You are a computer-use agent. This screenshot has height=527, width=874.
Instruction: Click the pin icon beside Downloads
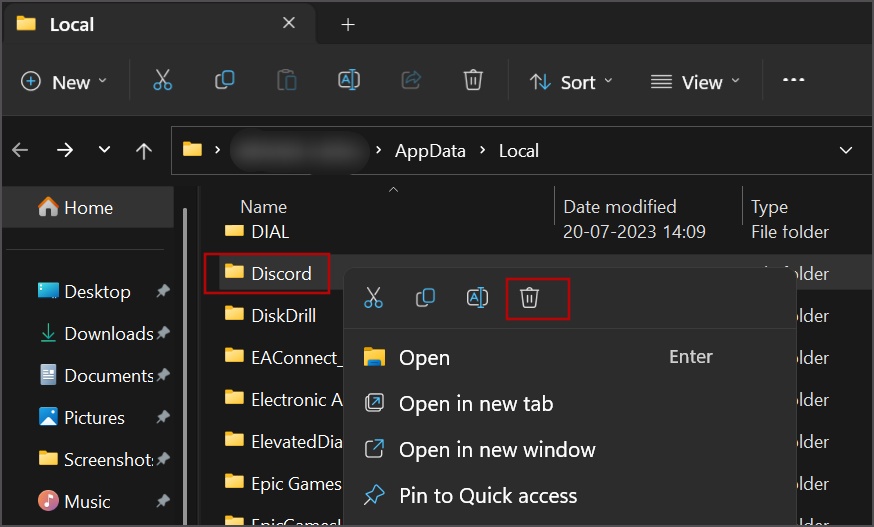click(x=163, y=333)
